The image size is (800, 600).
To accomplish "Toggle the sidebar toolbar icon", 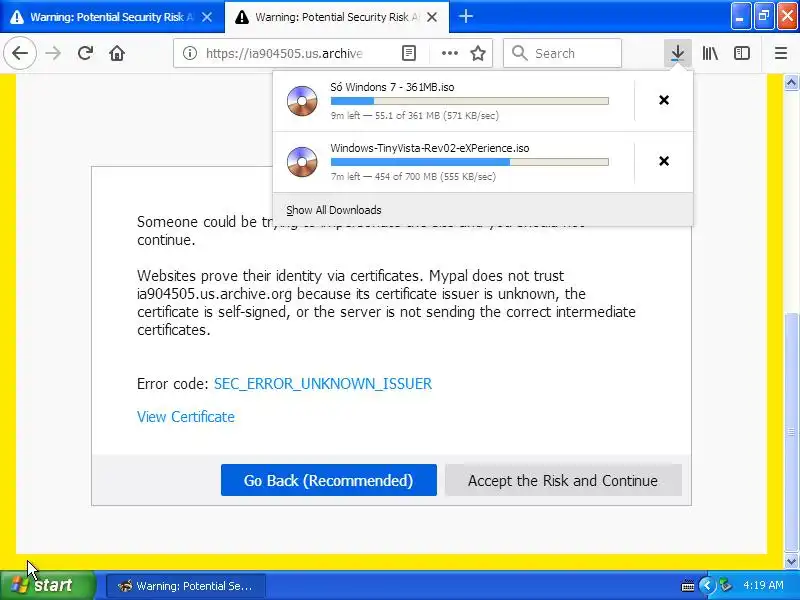I will pos(742,53).
